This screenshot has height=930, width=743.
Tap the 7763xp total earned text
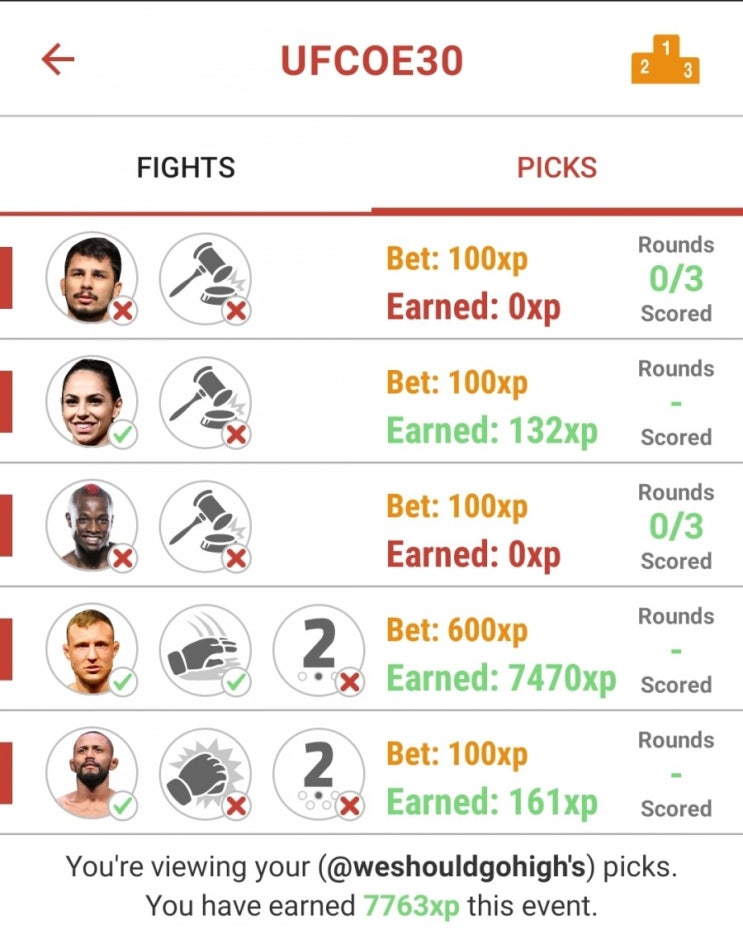[x=411, y=906]
